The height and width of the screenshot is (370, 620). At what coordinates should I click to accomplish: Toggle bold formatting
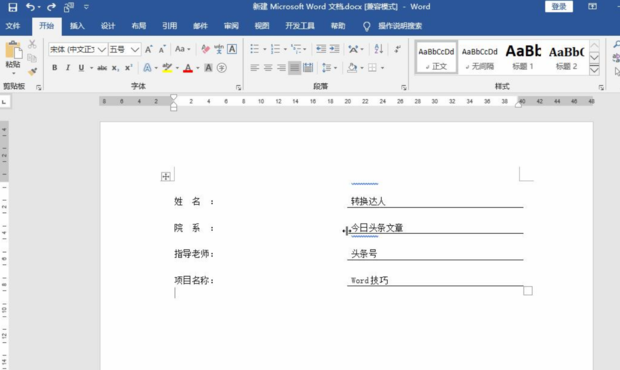(x=55, y=68)
